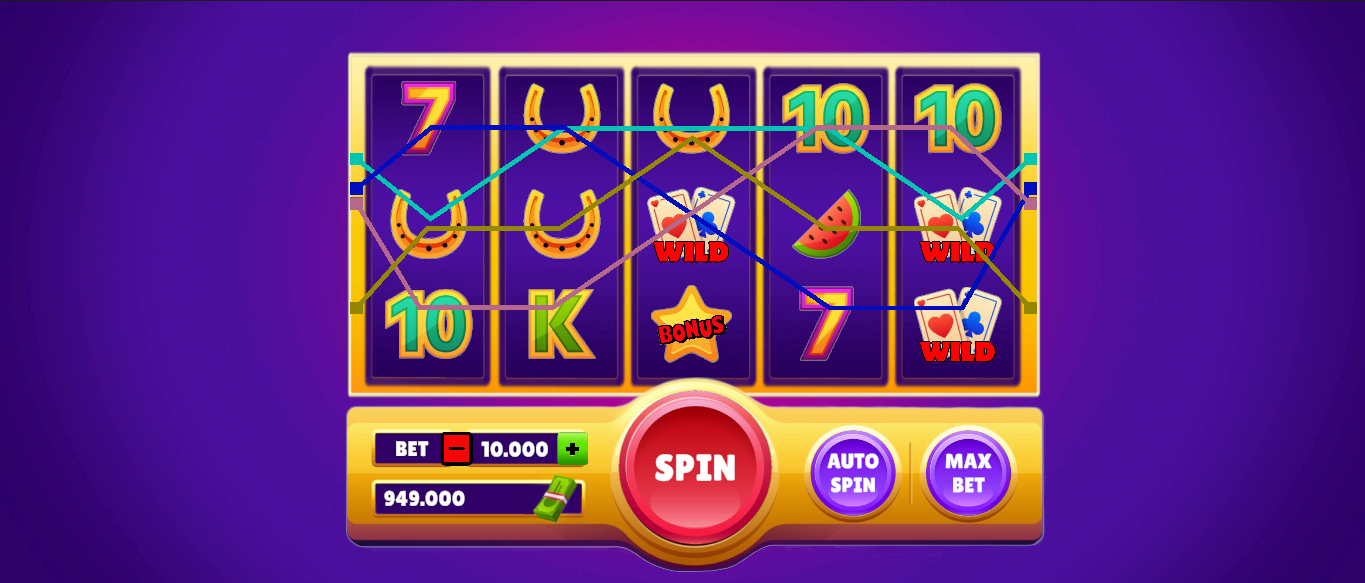Viewport: 1365px width, 583px height.
Task: Select the MAX BET button
Action: [x=968, y=473]
